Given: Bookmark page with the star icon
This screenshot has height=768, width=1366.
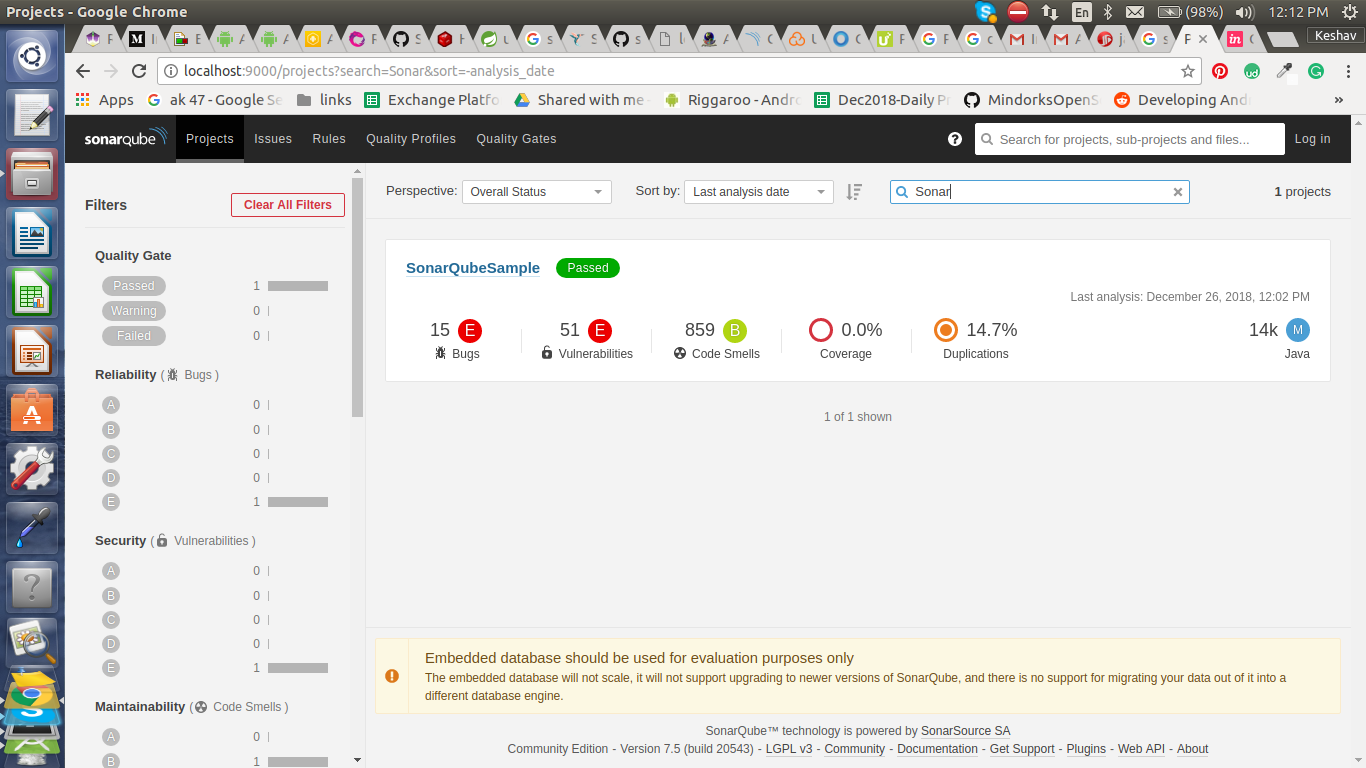Looking at the screenshot, I should point(1188,71).
